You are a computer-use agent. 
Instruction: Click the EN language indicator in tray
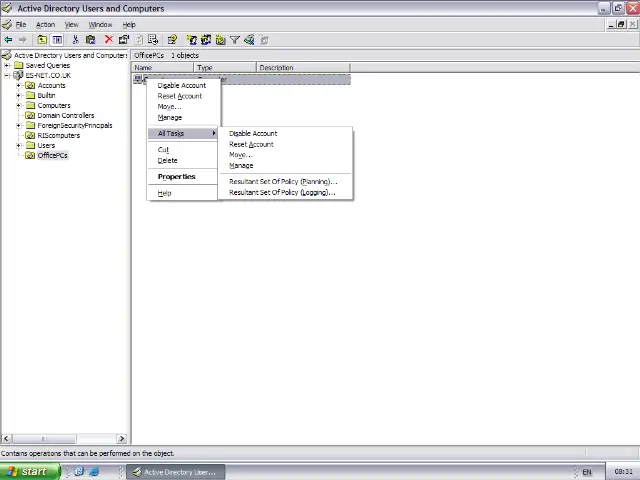tap(587, 472)
